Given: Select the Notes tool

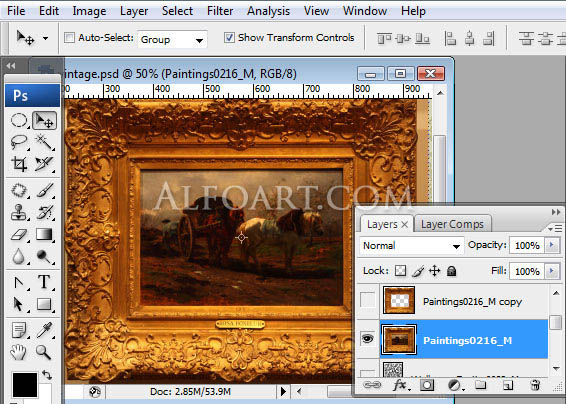Looking at the screenshot, I should coord(19,330).
